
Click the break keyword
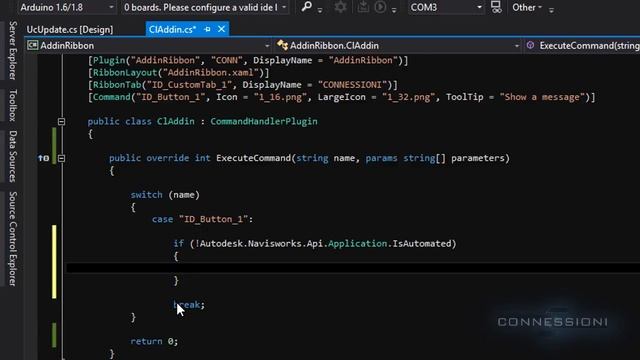pyautogui.click(x=187, y=304)
